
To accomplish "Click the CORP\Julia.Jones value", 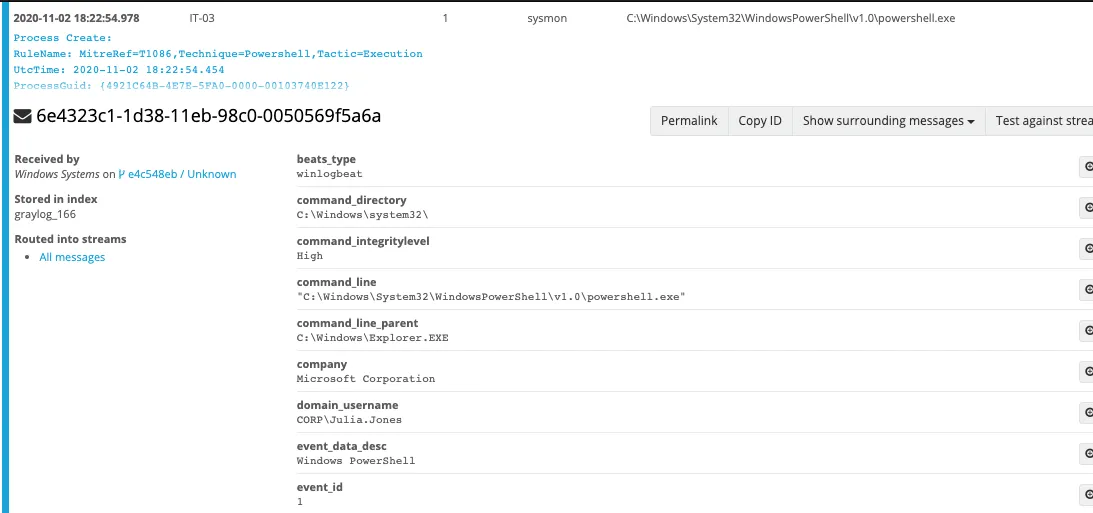I will 349,420.
